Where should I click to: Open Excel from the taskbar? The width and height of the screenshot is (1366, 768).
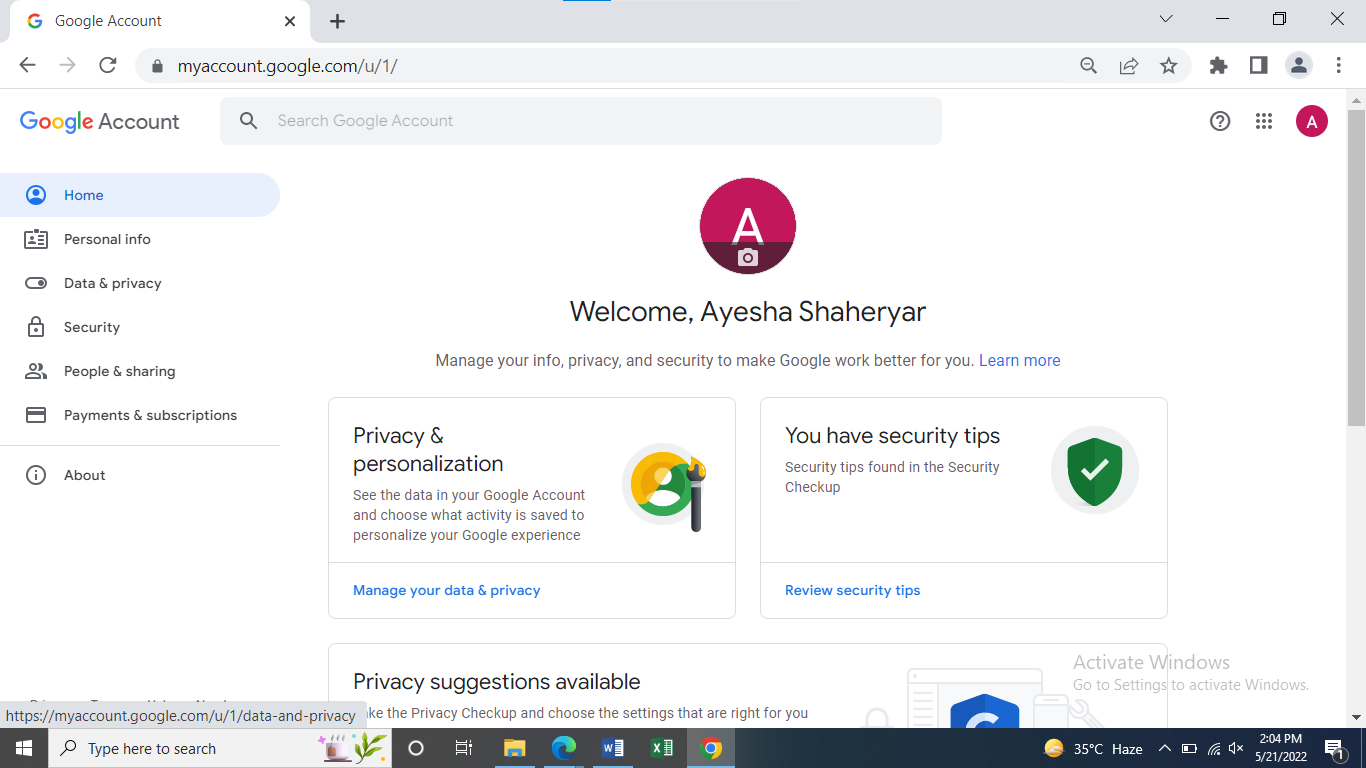tap(662, 748)
